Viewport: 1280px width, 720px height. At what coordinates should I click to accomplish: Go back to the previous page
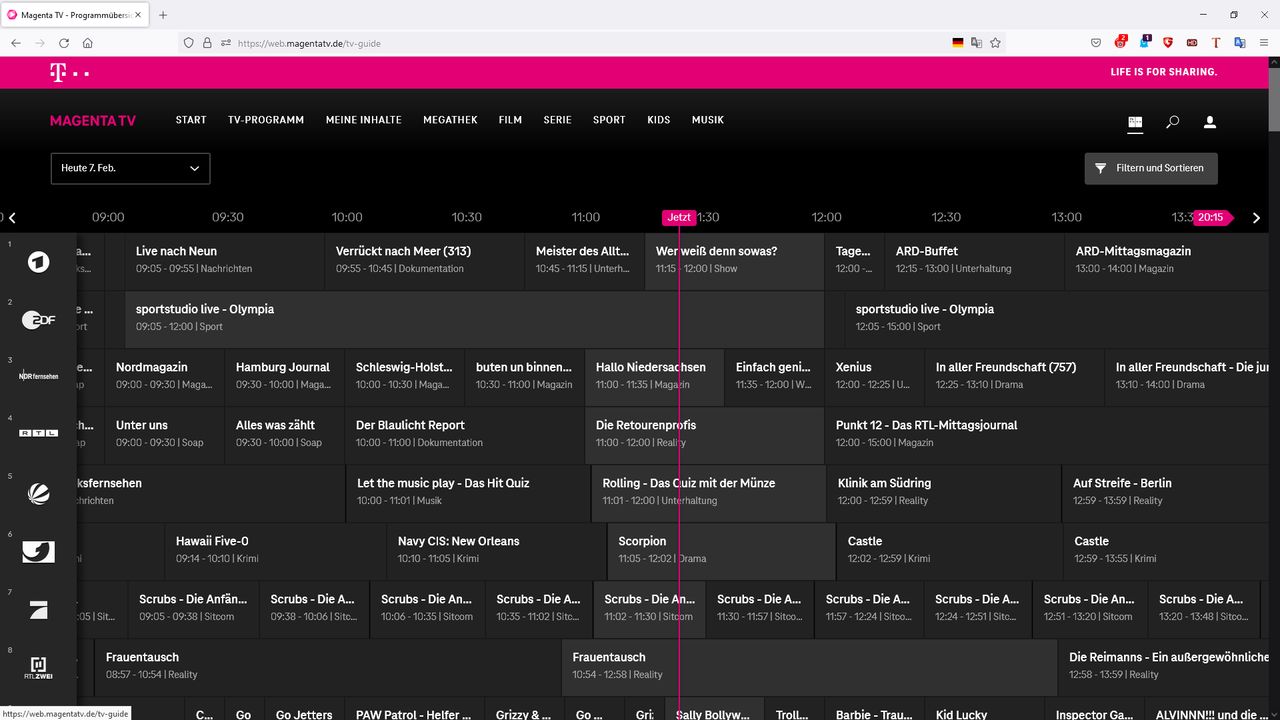15,43
